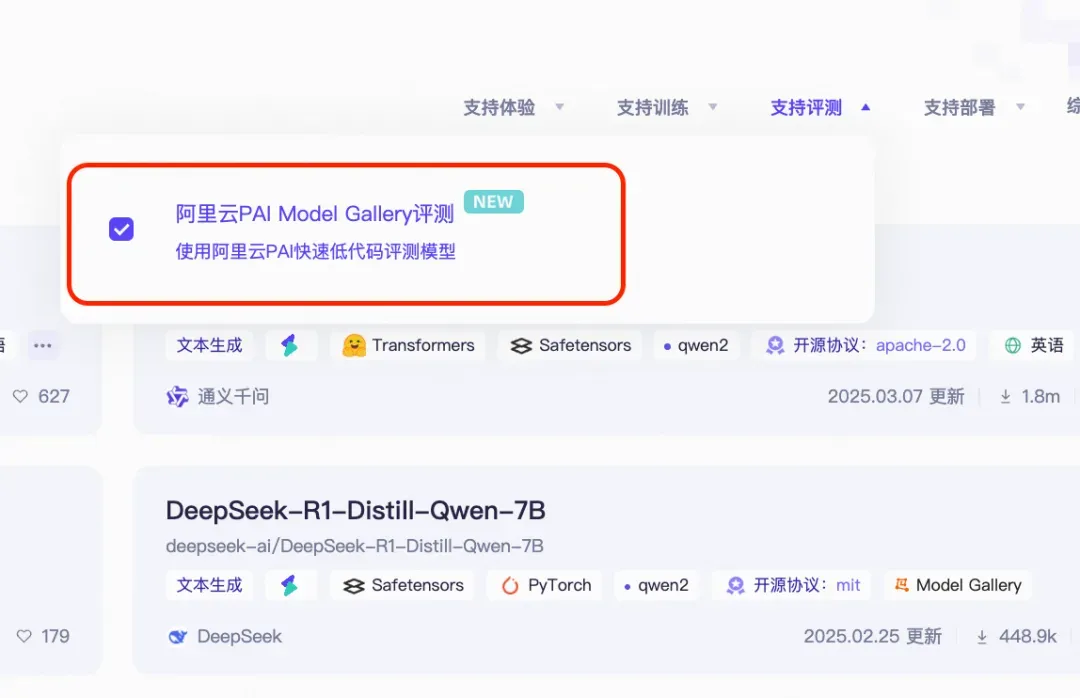Open the 支持体验 filter dropdown

(x=514, y=107)
